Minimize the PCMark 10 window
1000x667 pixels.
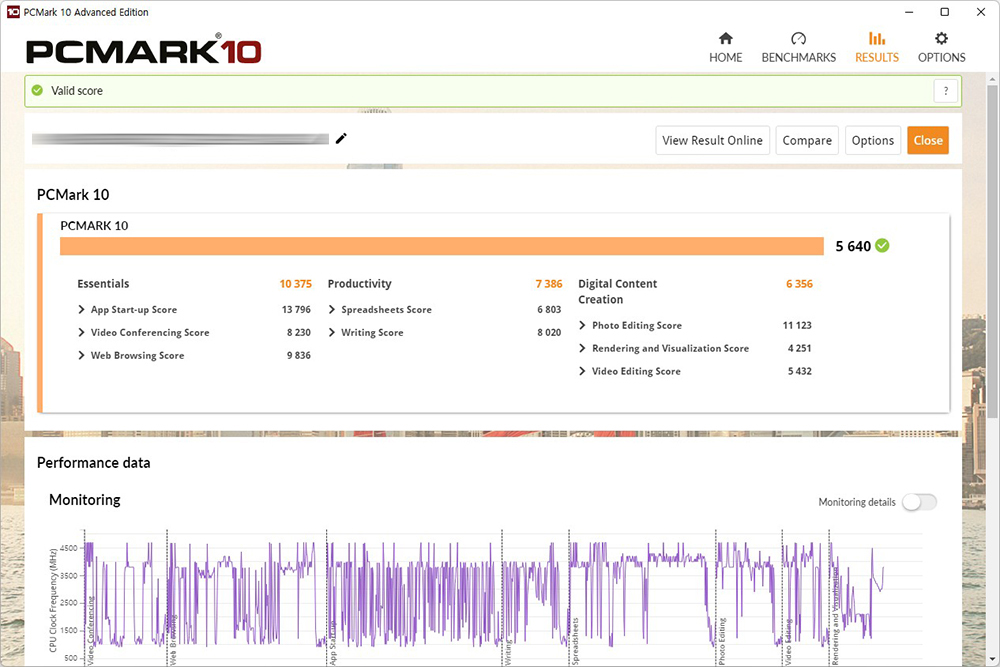pyautogui.click(x=909, y=12)
